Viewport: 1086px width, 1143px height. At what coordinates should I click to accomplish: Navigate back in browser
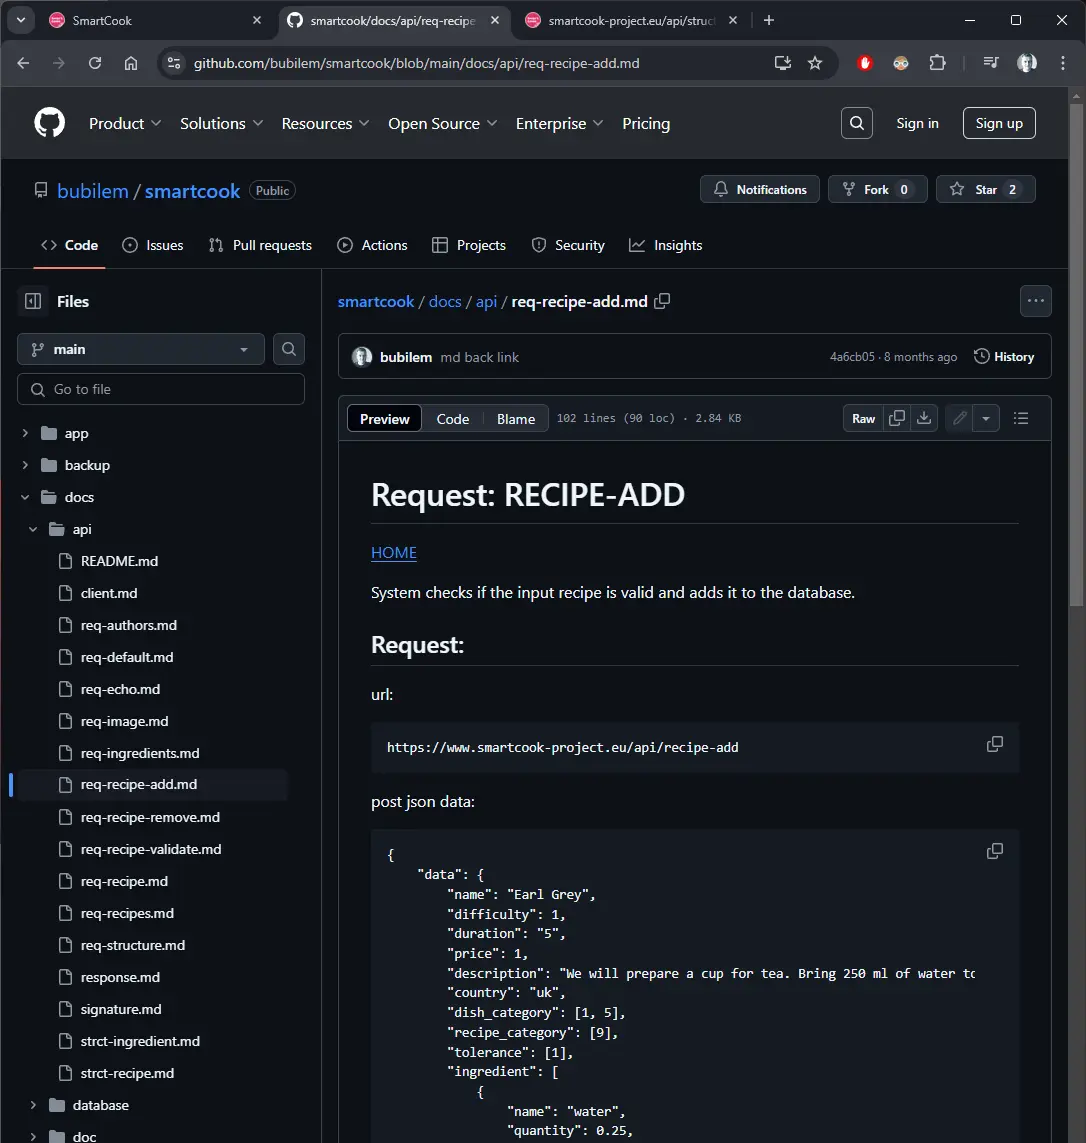point(23,63)
